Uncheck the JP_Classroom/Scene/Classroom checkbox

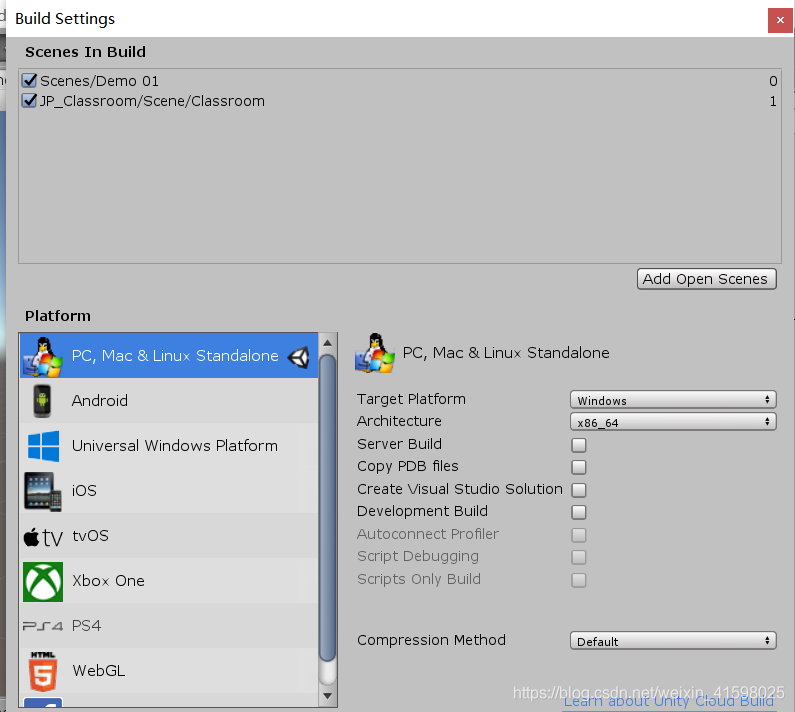pyautogui.click(x=29, y=101)
